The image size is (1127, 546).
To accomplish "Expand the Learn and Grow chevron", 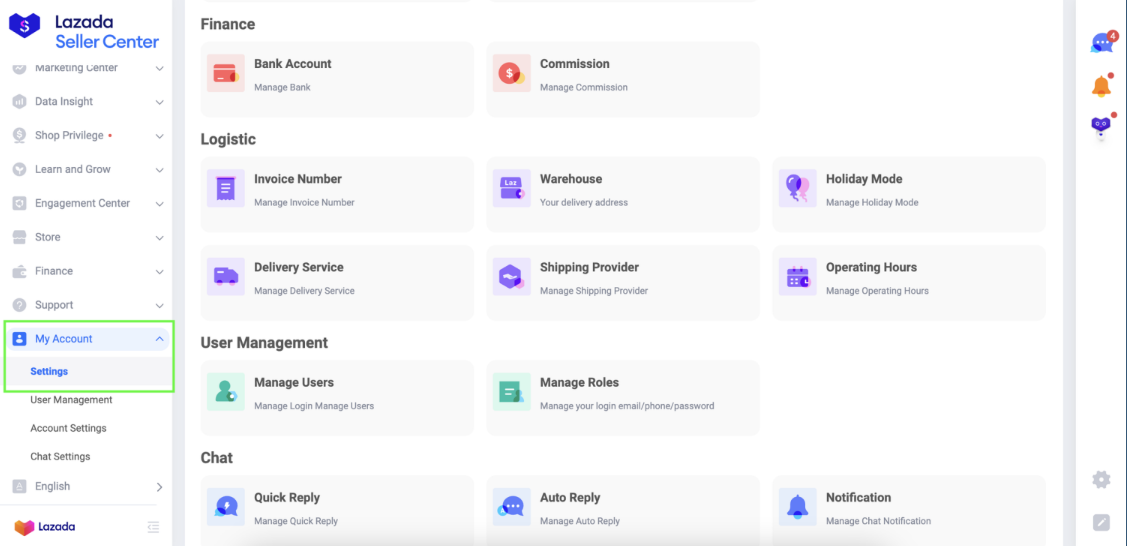I will [160, 170].
